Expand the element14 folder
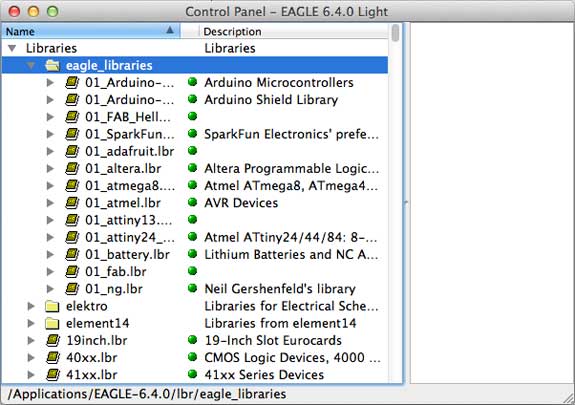Image resolution: width=575 pixels, height=405 pixels. click(31, 323)
